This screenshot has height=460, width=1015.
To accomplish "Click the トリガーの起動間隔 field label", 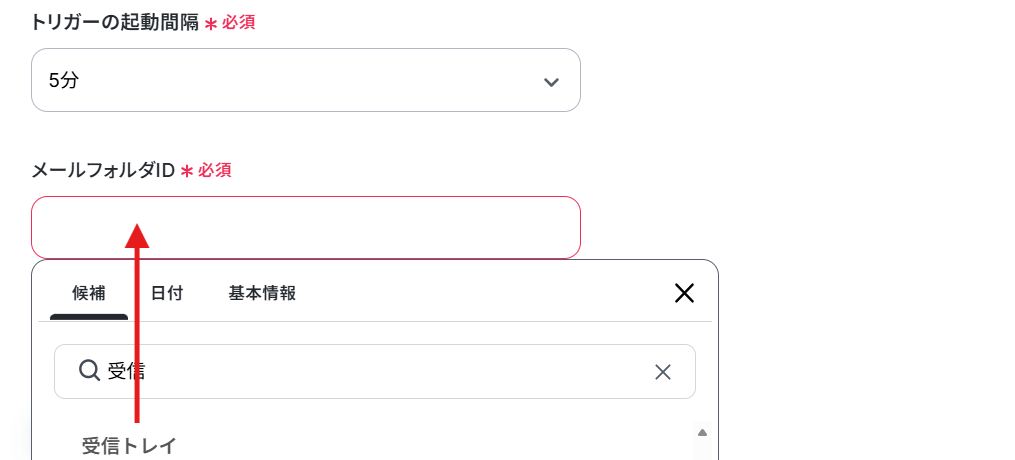I will click(115, 23).
